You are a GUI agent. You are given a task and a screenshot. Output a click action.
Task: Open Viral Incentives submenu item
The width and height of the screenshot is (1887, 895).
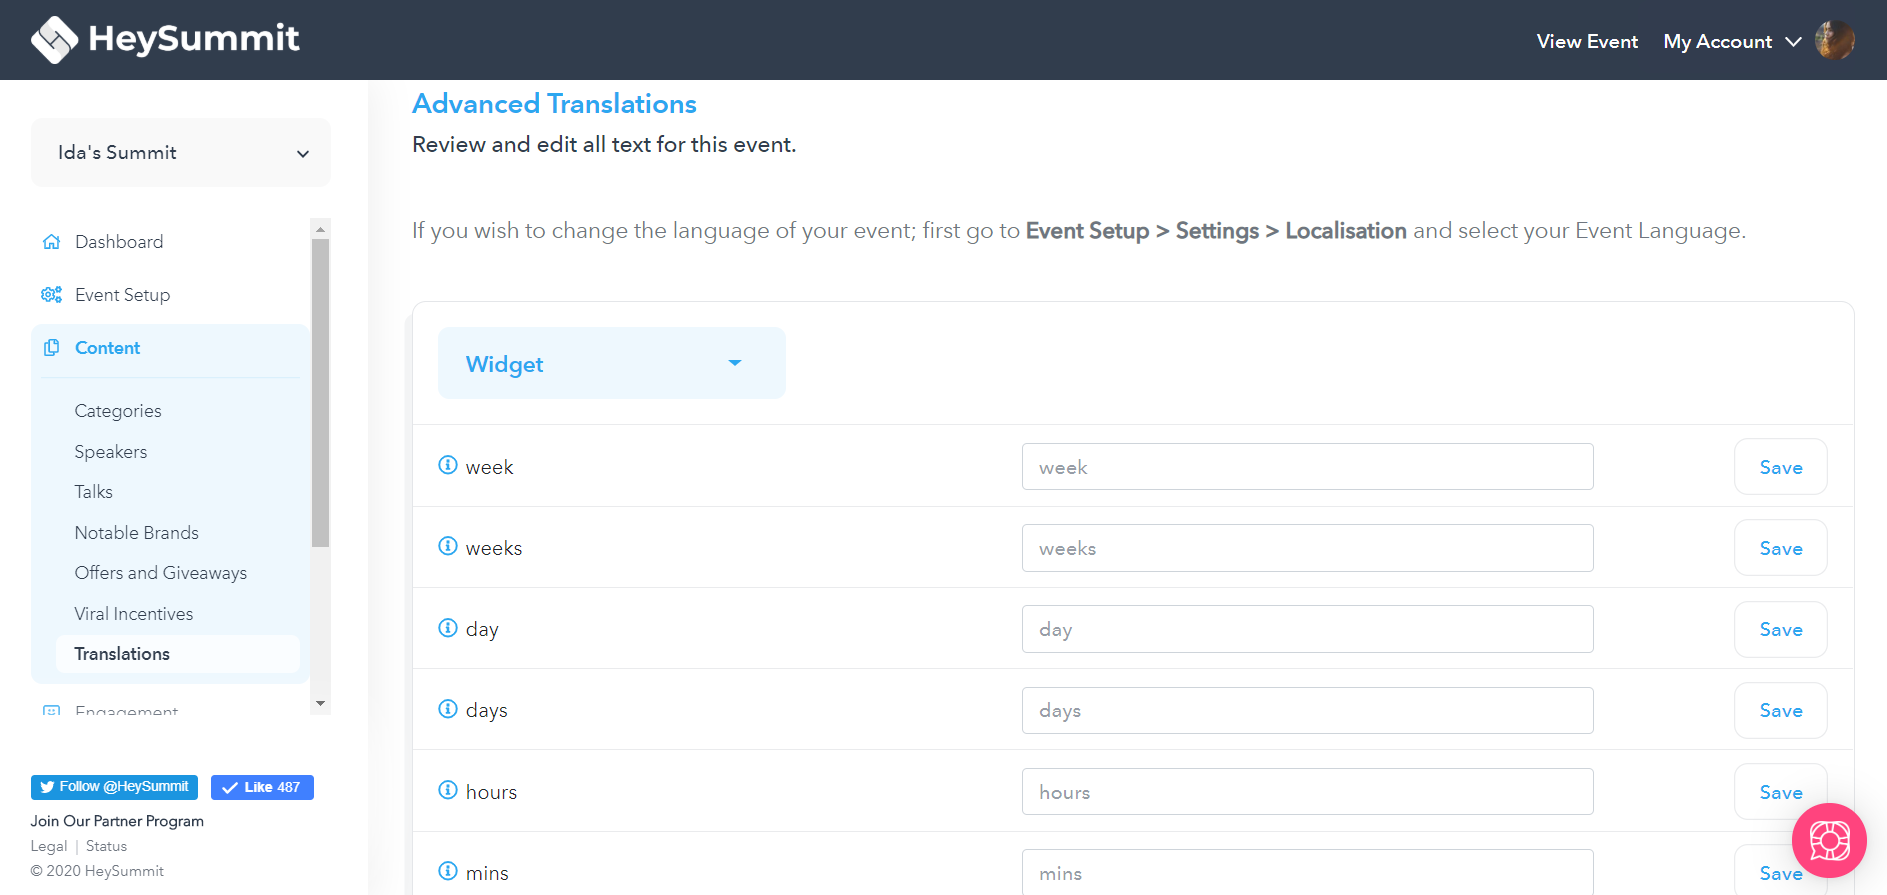tap(134, 614)
